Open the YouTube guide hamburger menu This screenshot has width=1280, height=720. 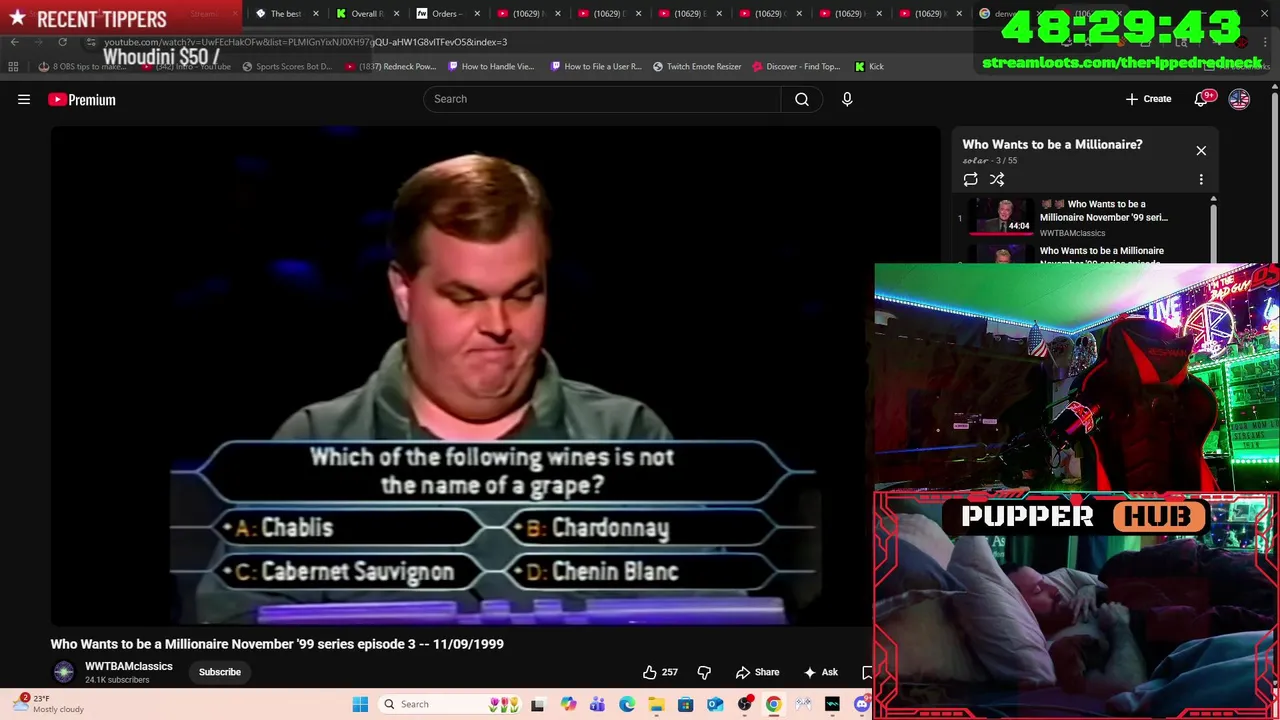click(24, 99)
